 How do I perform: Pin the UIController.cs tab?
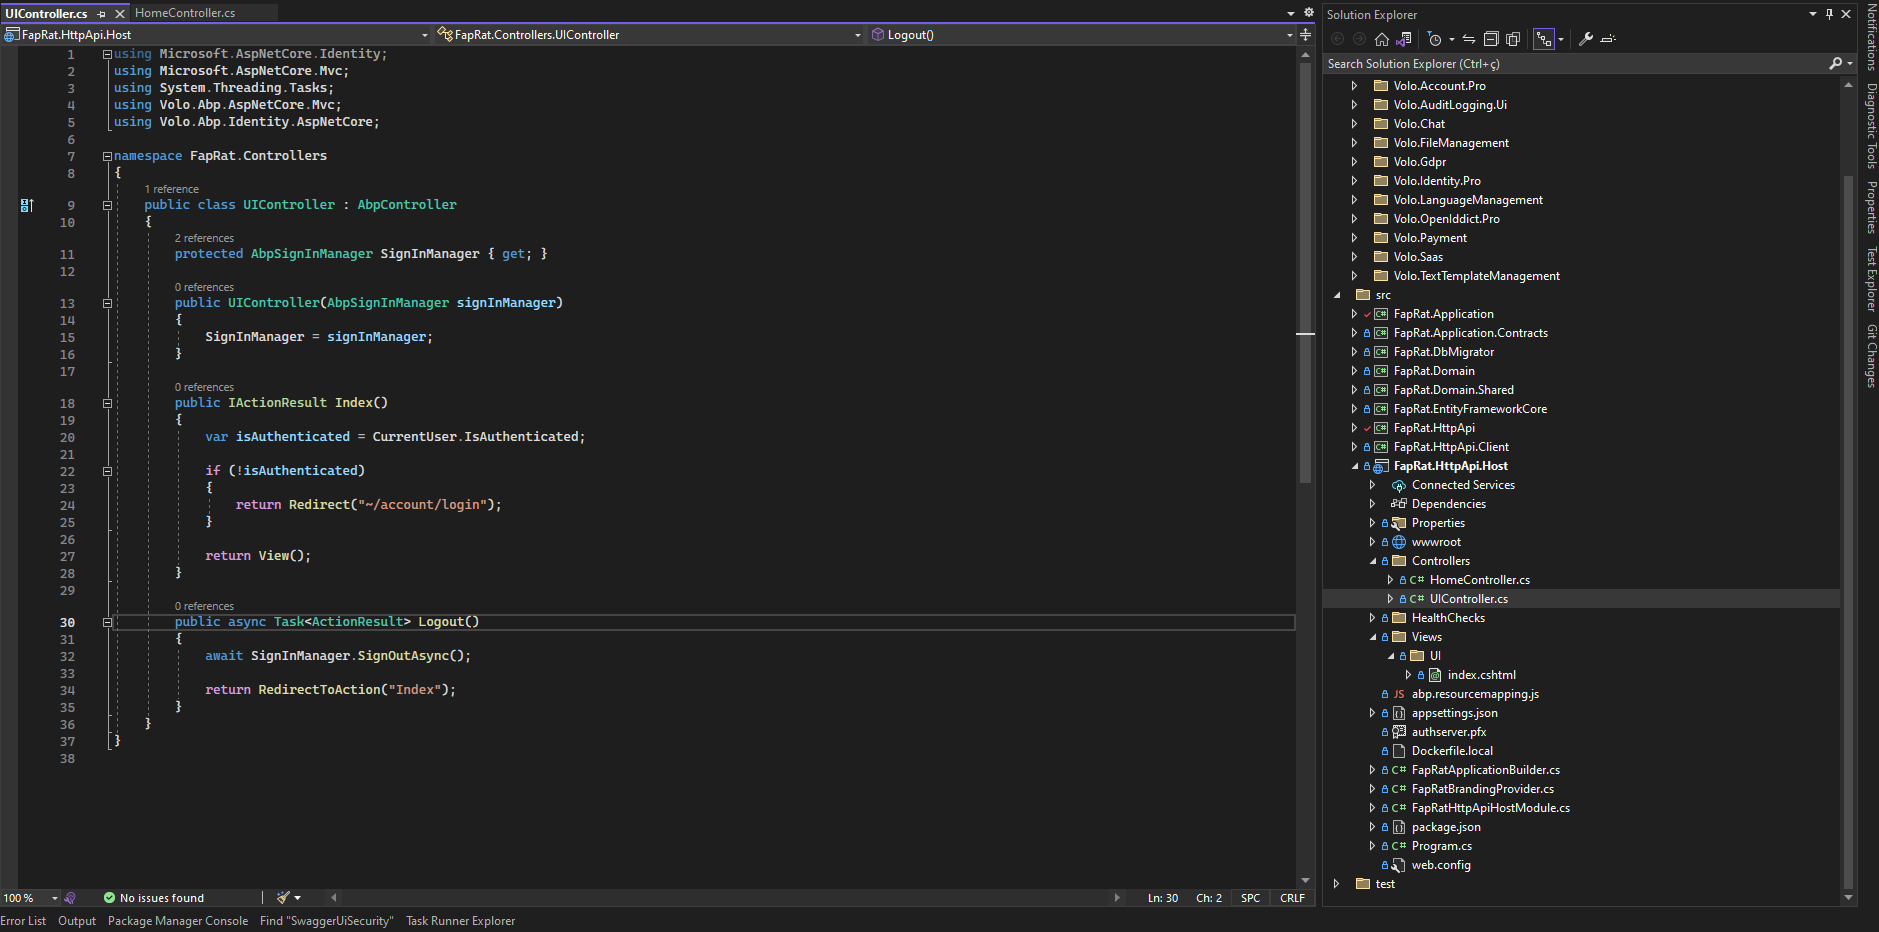pyautogui.click(x=102, y=14)
